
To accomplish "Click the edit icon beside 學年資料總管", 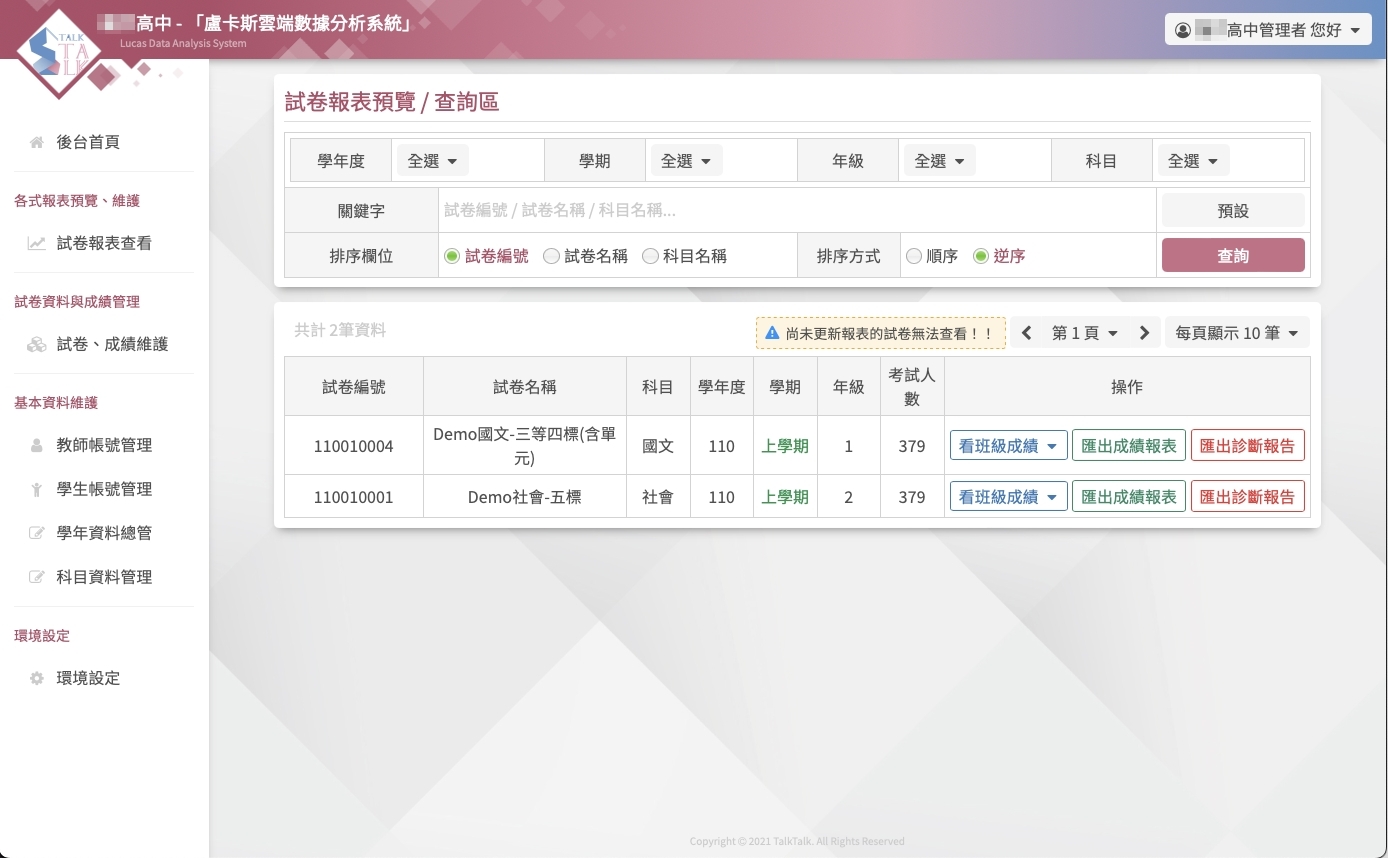I will [x=36, y=533].
